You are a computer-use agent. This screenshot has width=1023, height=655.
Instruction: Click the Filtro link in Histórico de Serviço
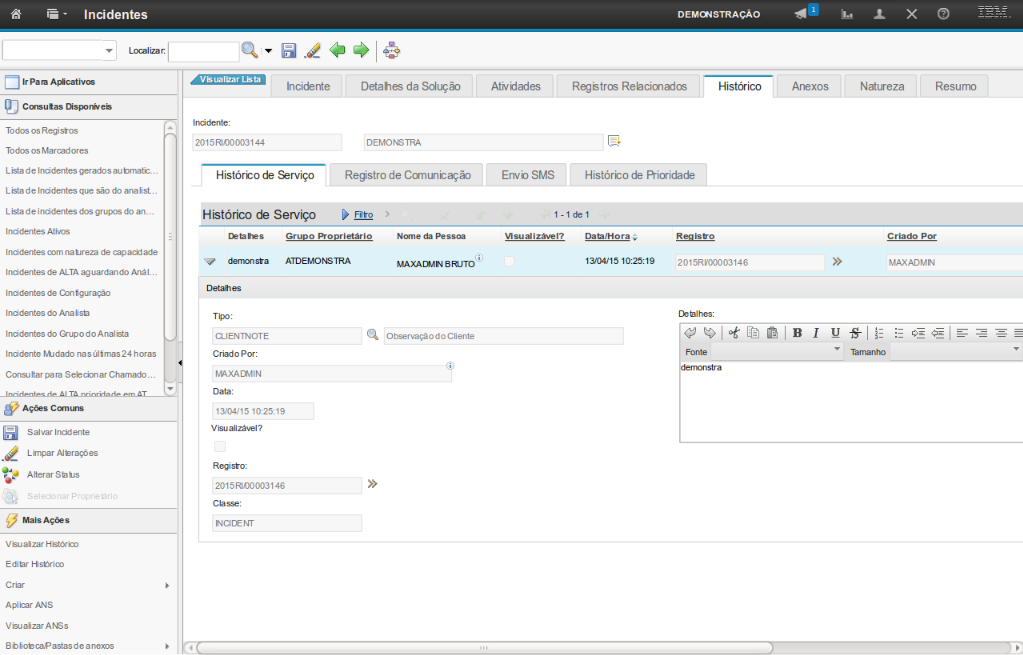click(x=363, y=215)
